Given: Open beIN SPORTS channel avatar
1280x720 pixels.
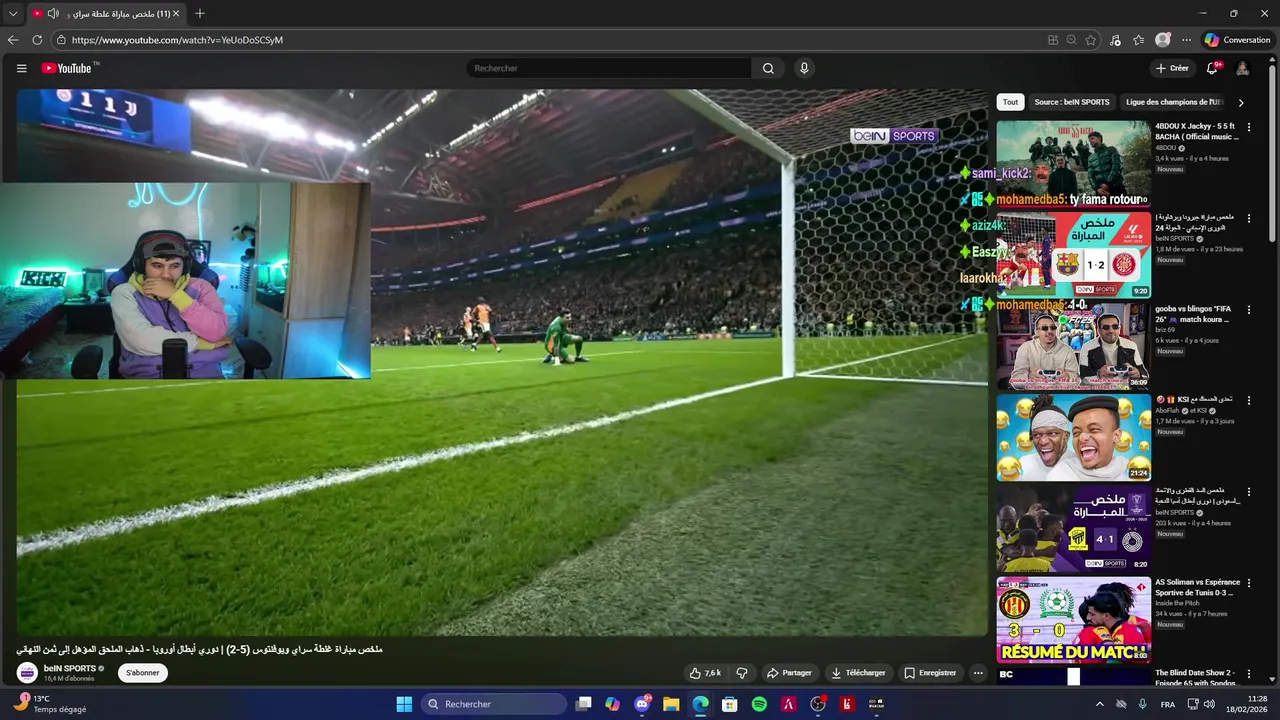Looking at the screenshot, I should [x=28, y=673].
